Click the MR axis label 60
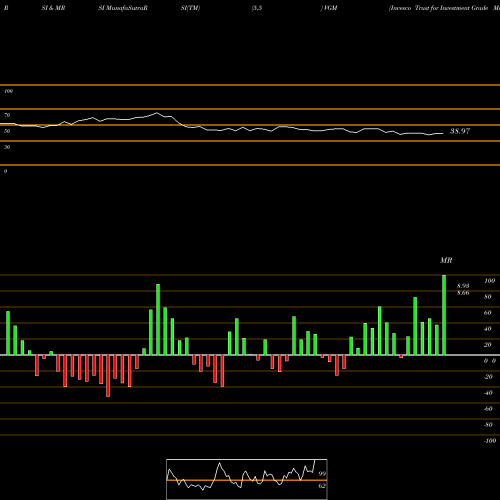 488,313
